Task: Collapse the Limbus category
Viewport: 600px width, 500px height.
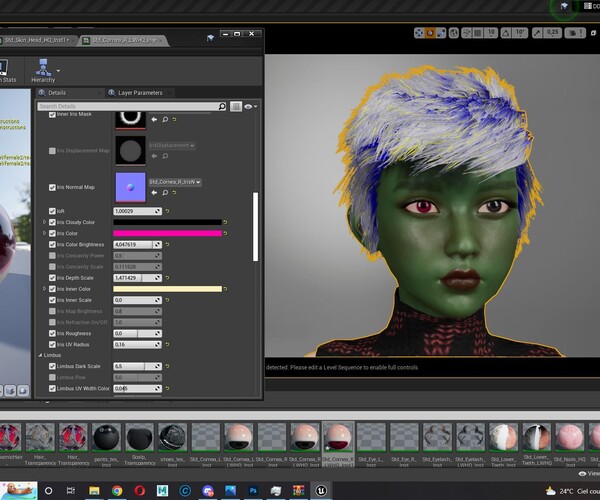Action: pos(40,355)
